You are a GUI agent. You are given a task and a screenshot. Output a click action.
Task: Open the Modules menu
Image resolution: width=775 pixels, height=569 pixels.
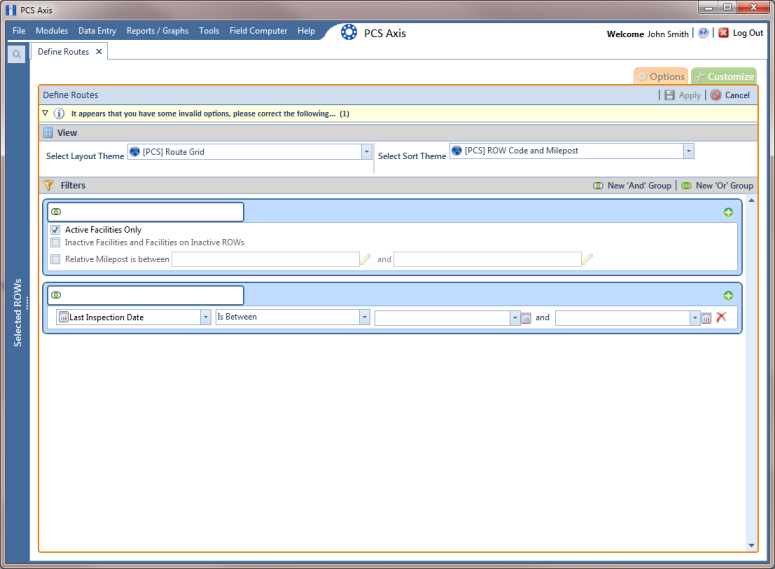pos(51,31)
